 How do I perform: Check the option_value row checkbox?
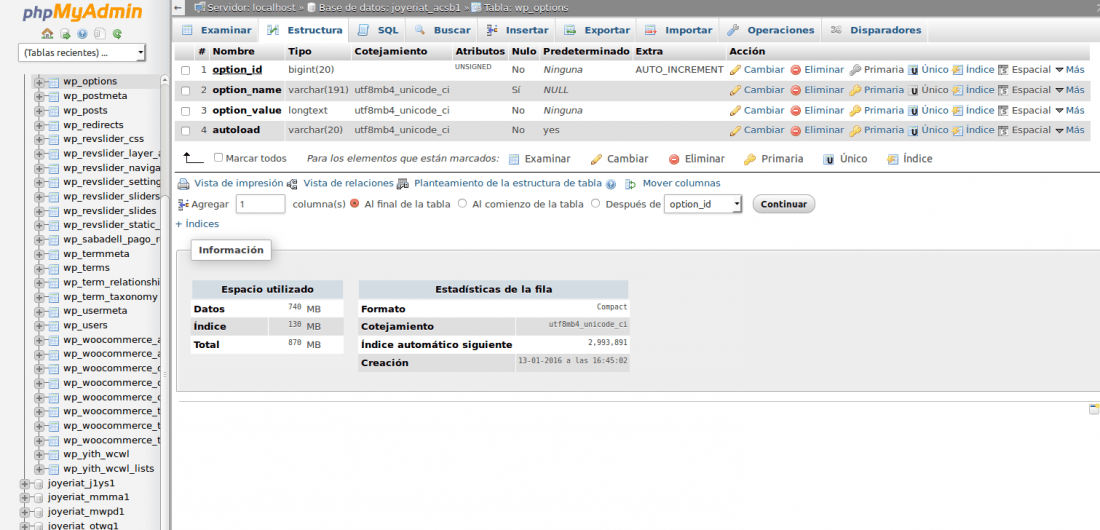tap(186, 111)
